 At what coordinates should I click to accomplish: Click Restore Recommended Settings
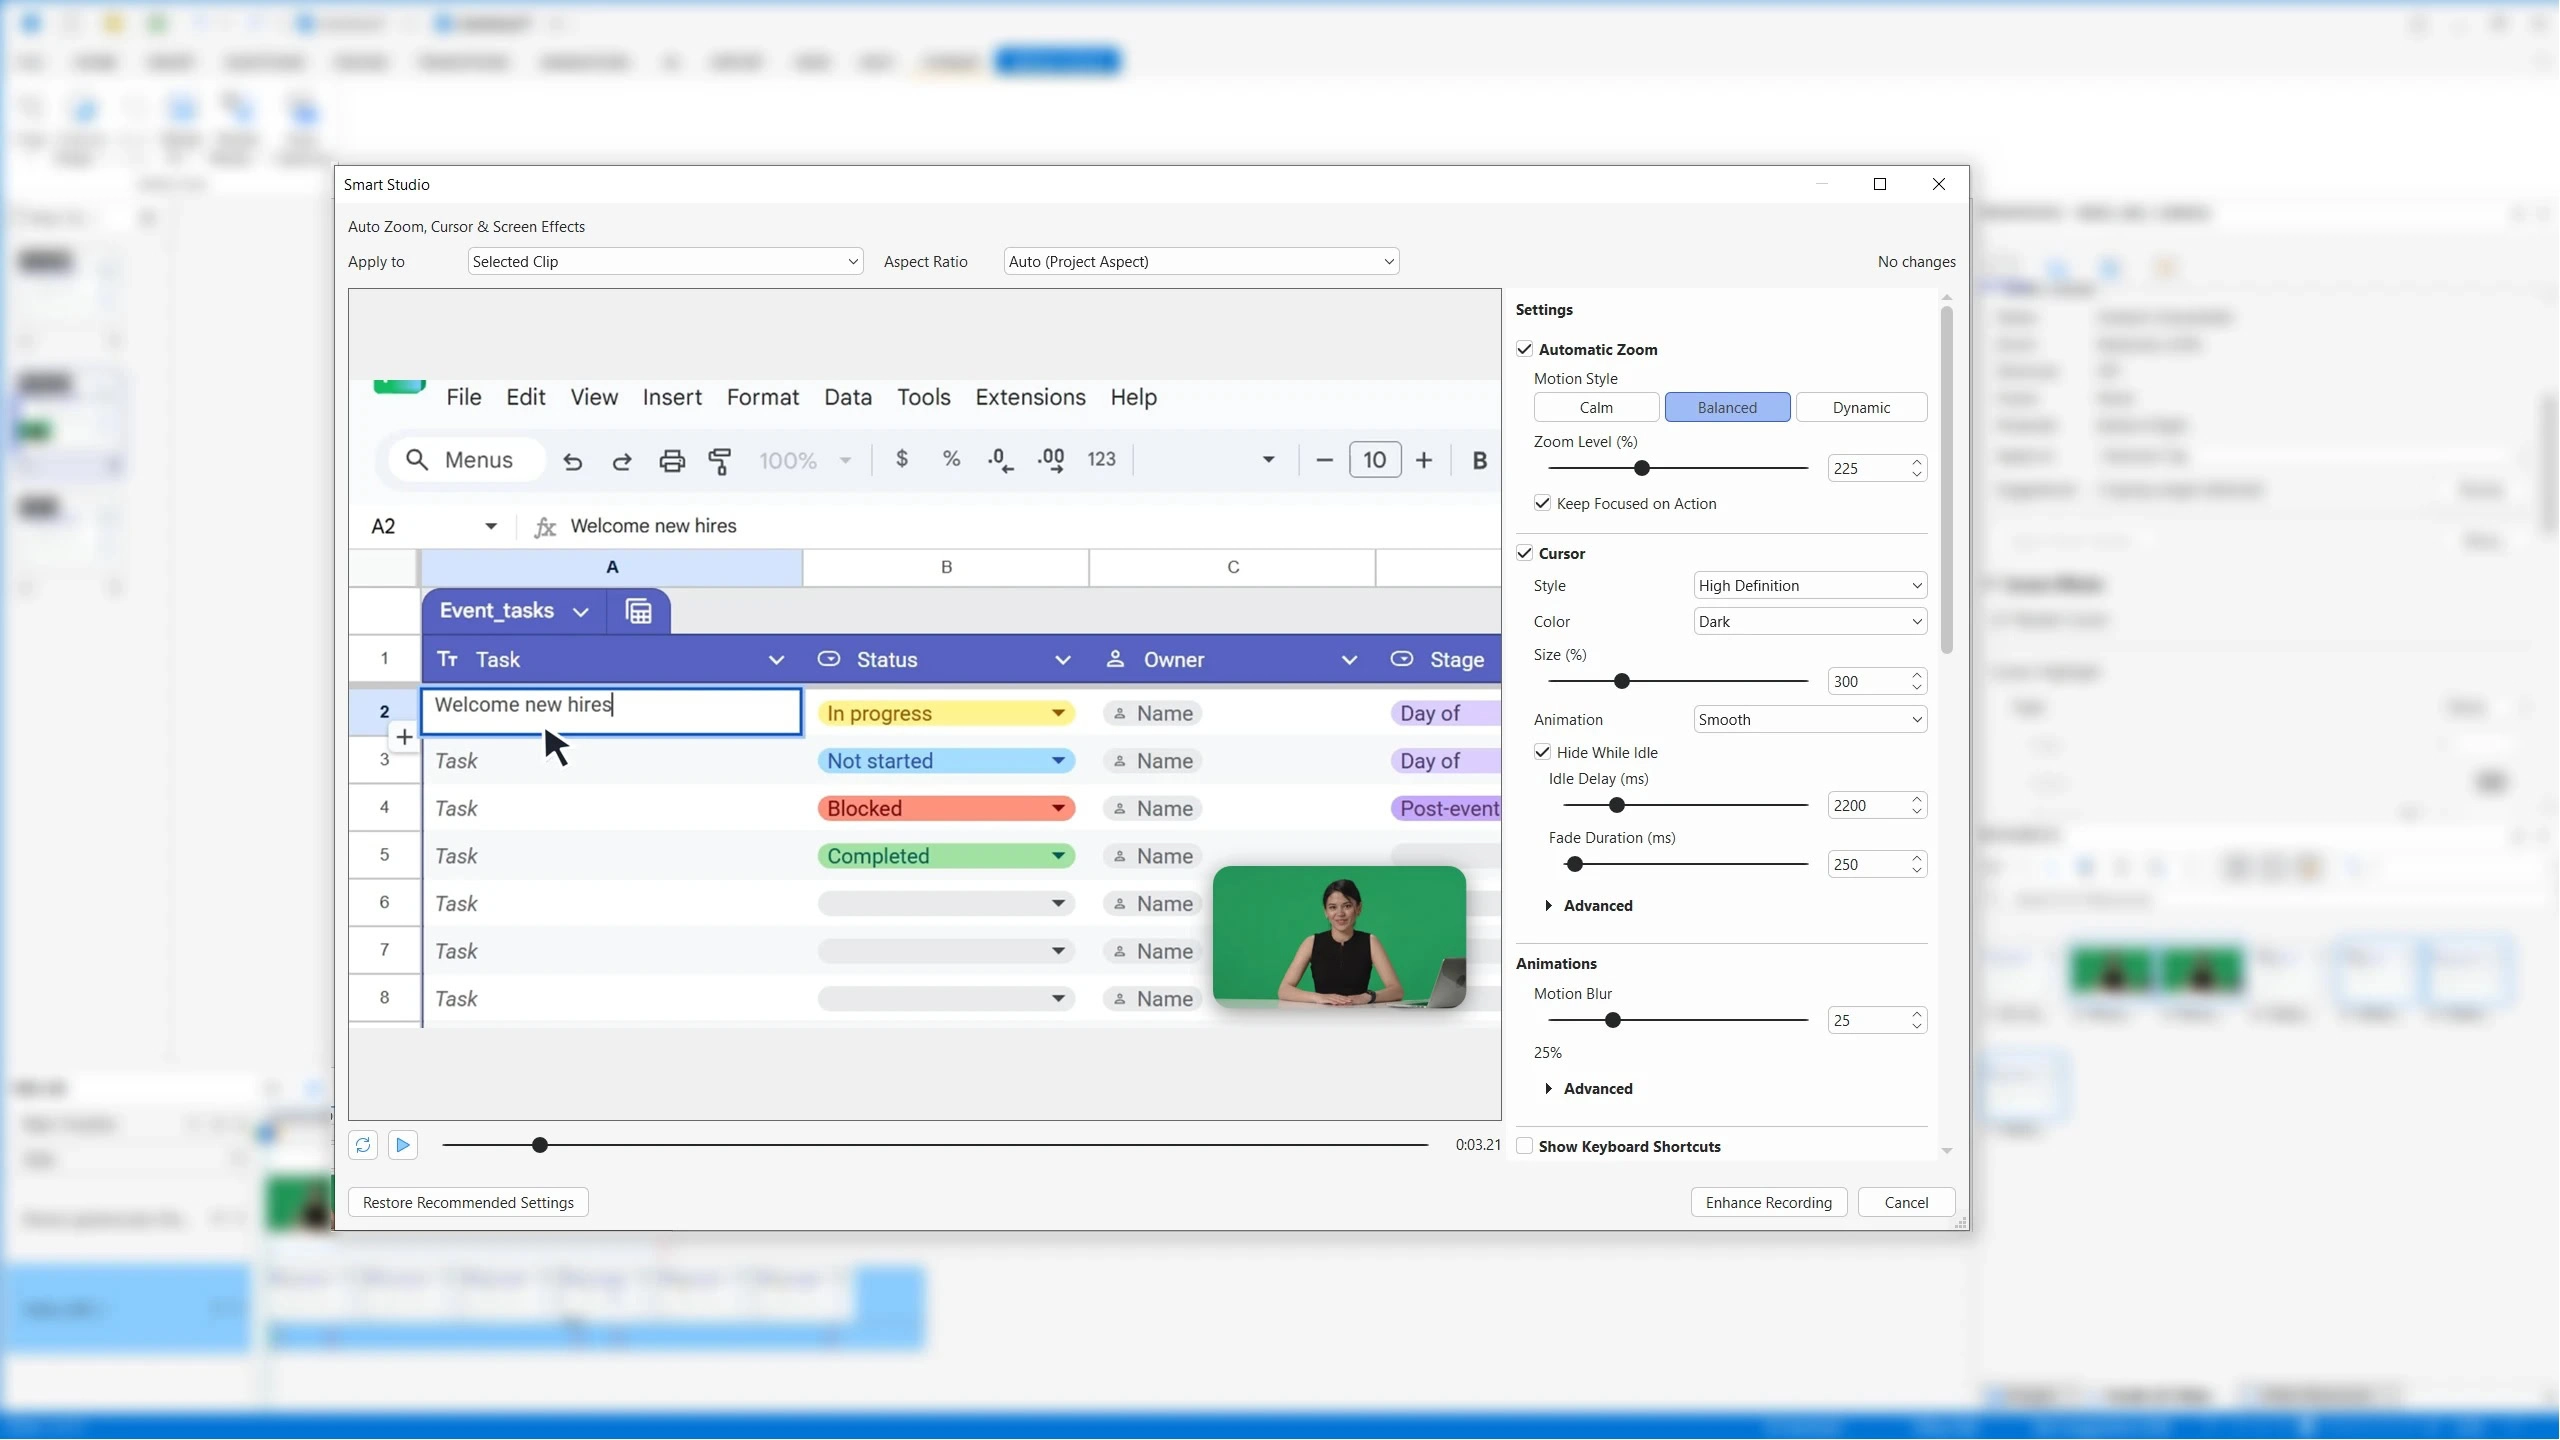tap(468, 1203)
